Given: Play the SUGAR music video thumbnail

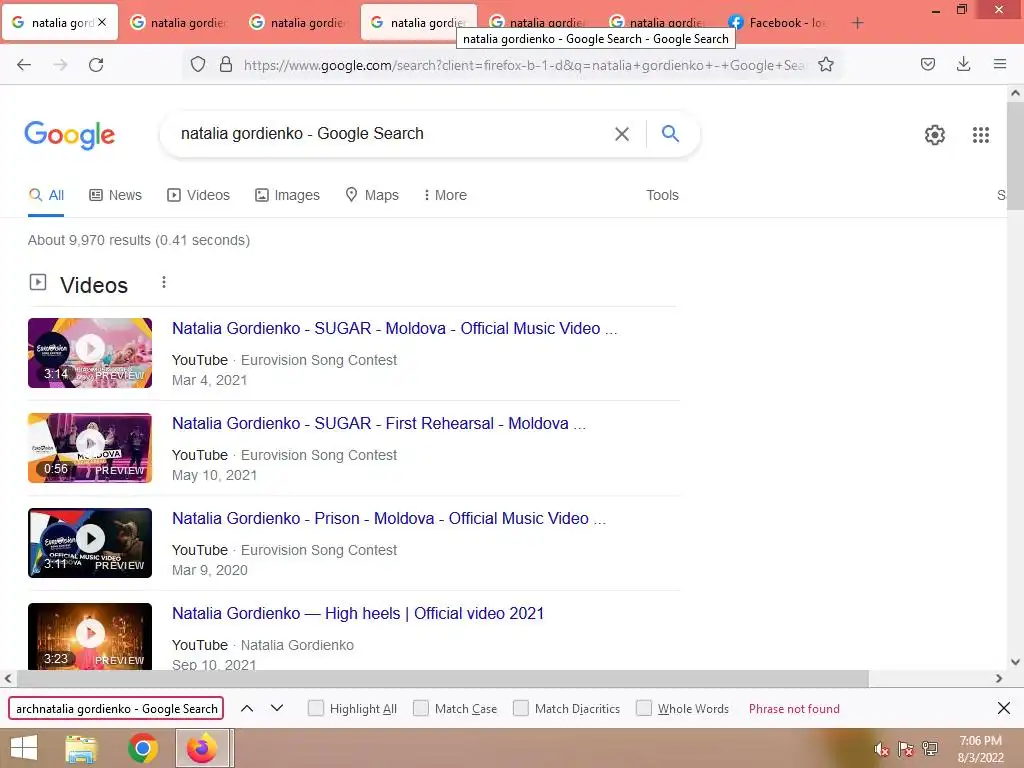Looking at the screenshot, I should coord(90,353).
